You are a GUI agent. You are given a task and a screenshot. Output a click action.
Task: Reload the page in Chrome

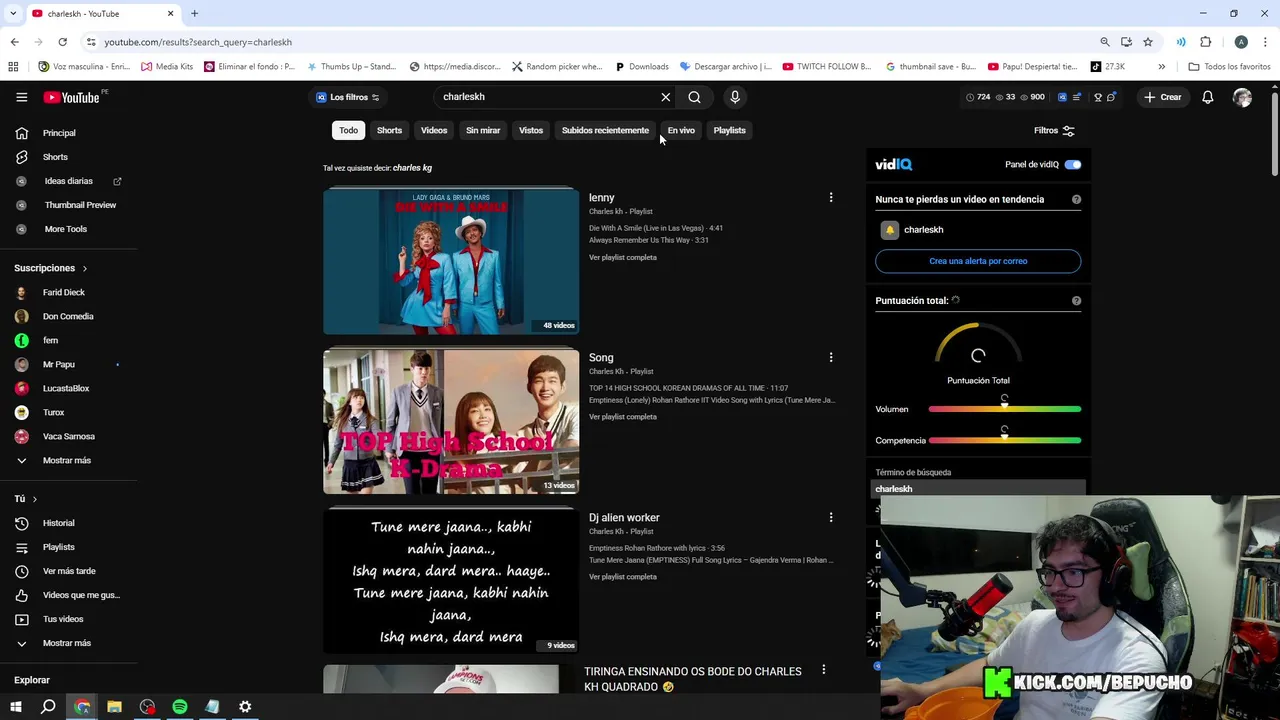62,42
